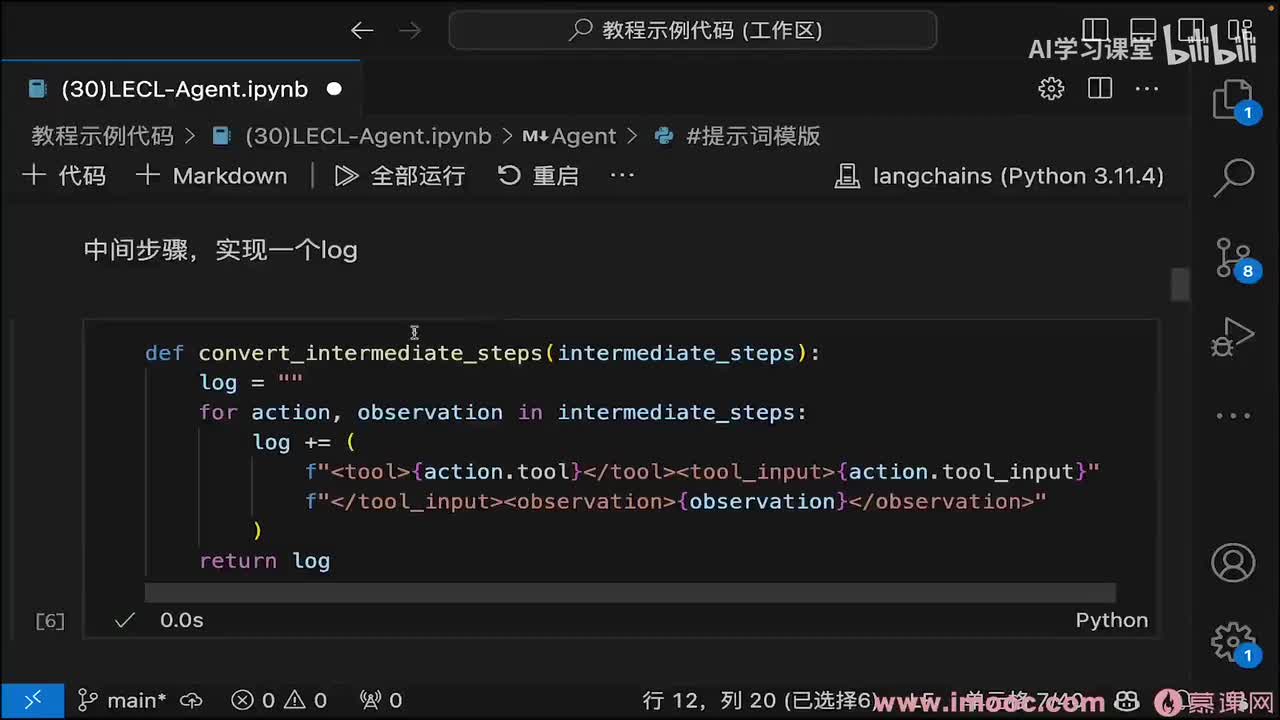This screenshot has width=1280, height=720.
Task: Close the tab via its unsaved dot
Action: click(334, 89)
